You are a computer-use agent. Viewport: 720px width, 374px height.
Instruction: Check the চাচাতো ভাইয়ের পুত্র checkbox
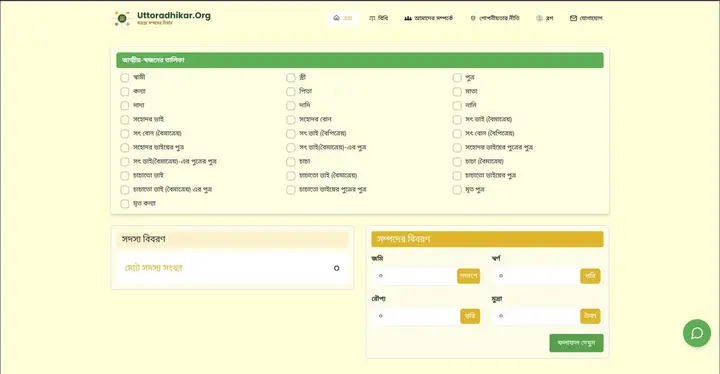click(x=457, y=176)
